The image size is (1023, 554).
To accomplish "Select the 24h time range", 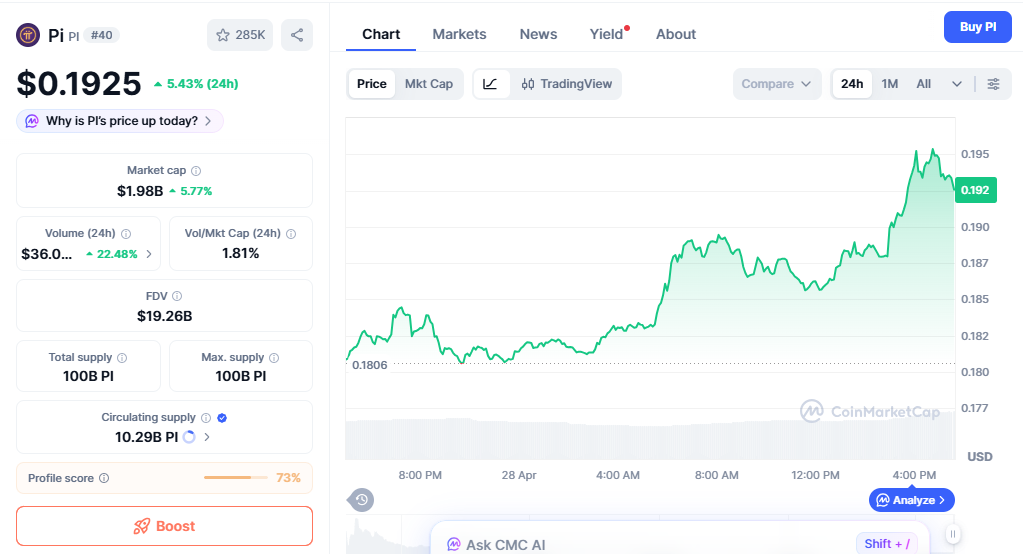I will (852, 84).
